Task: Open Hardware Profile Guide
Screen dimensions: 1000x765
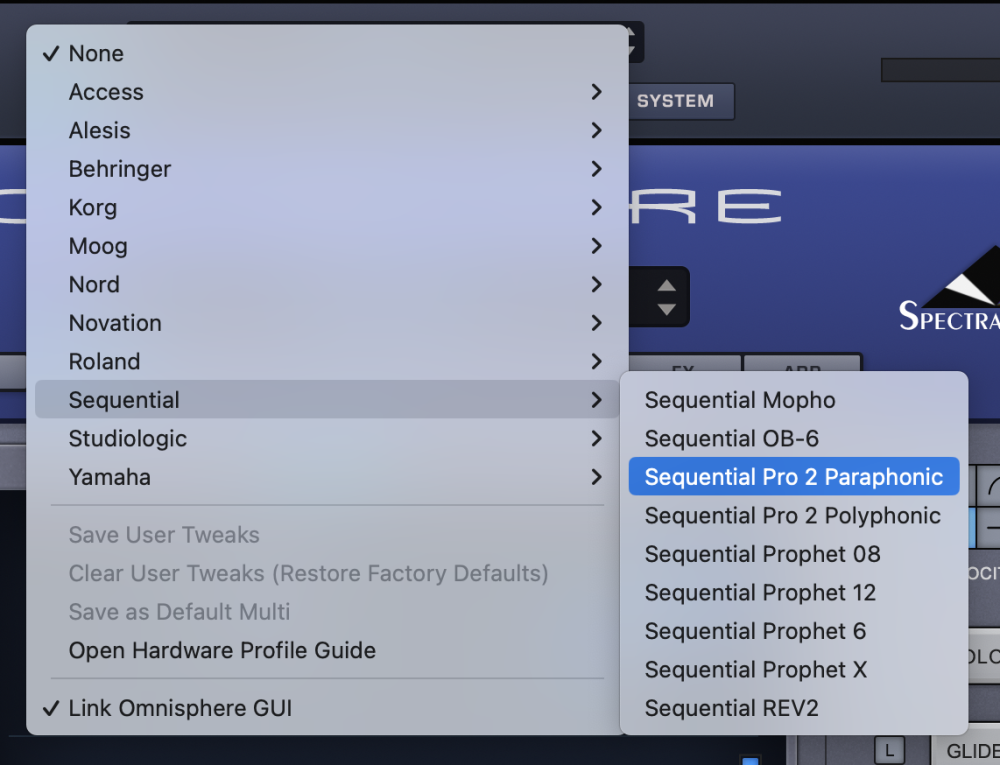Action: (222, 651)
